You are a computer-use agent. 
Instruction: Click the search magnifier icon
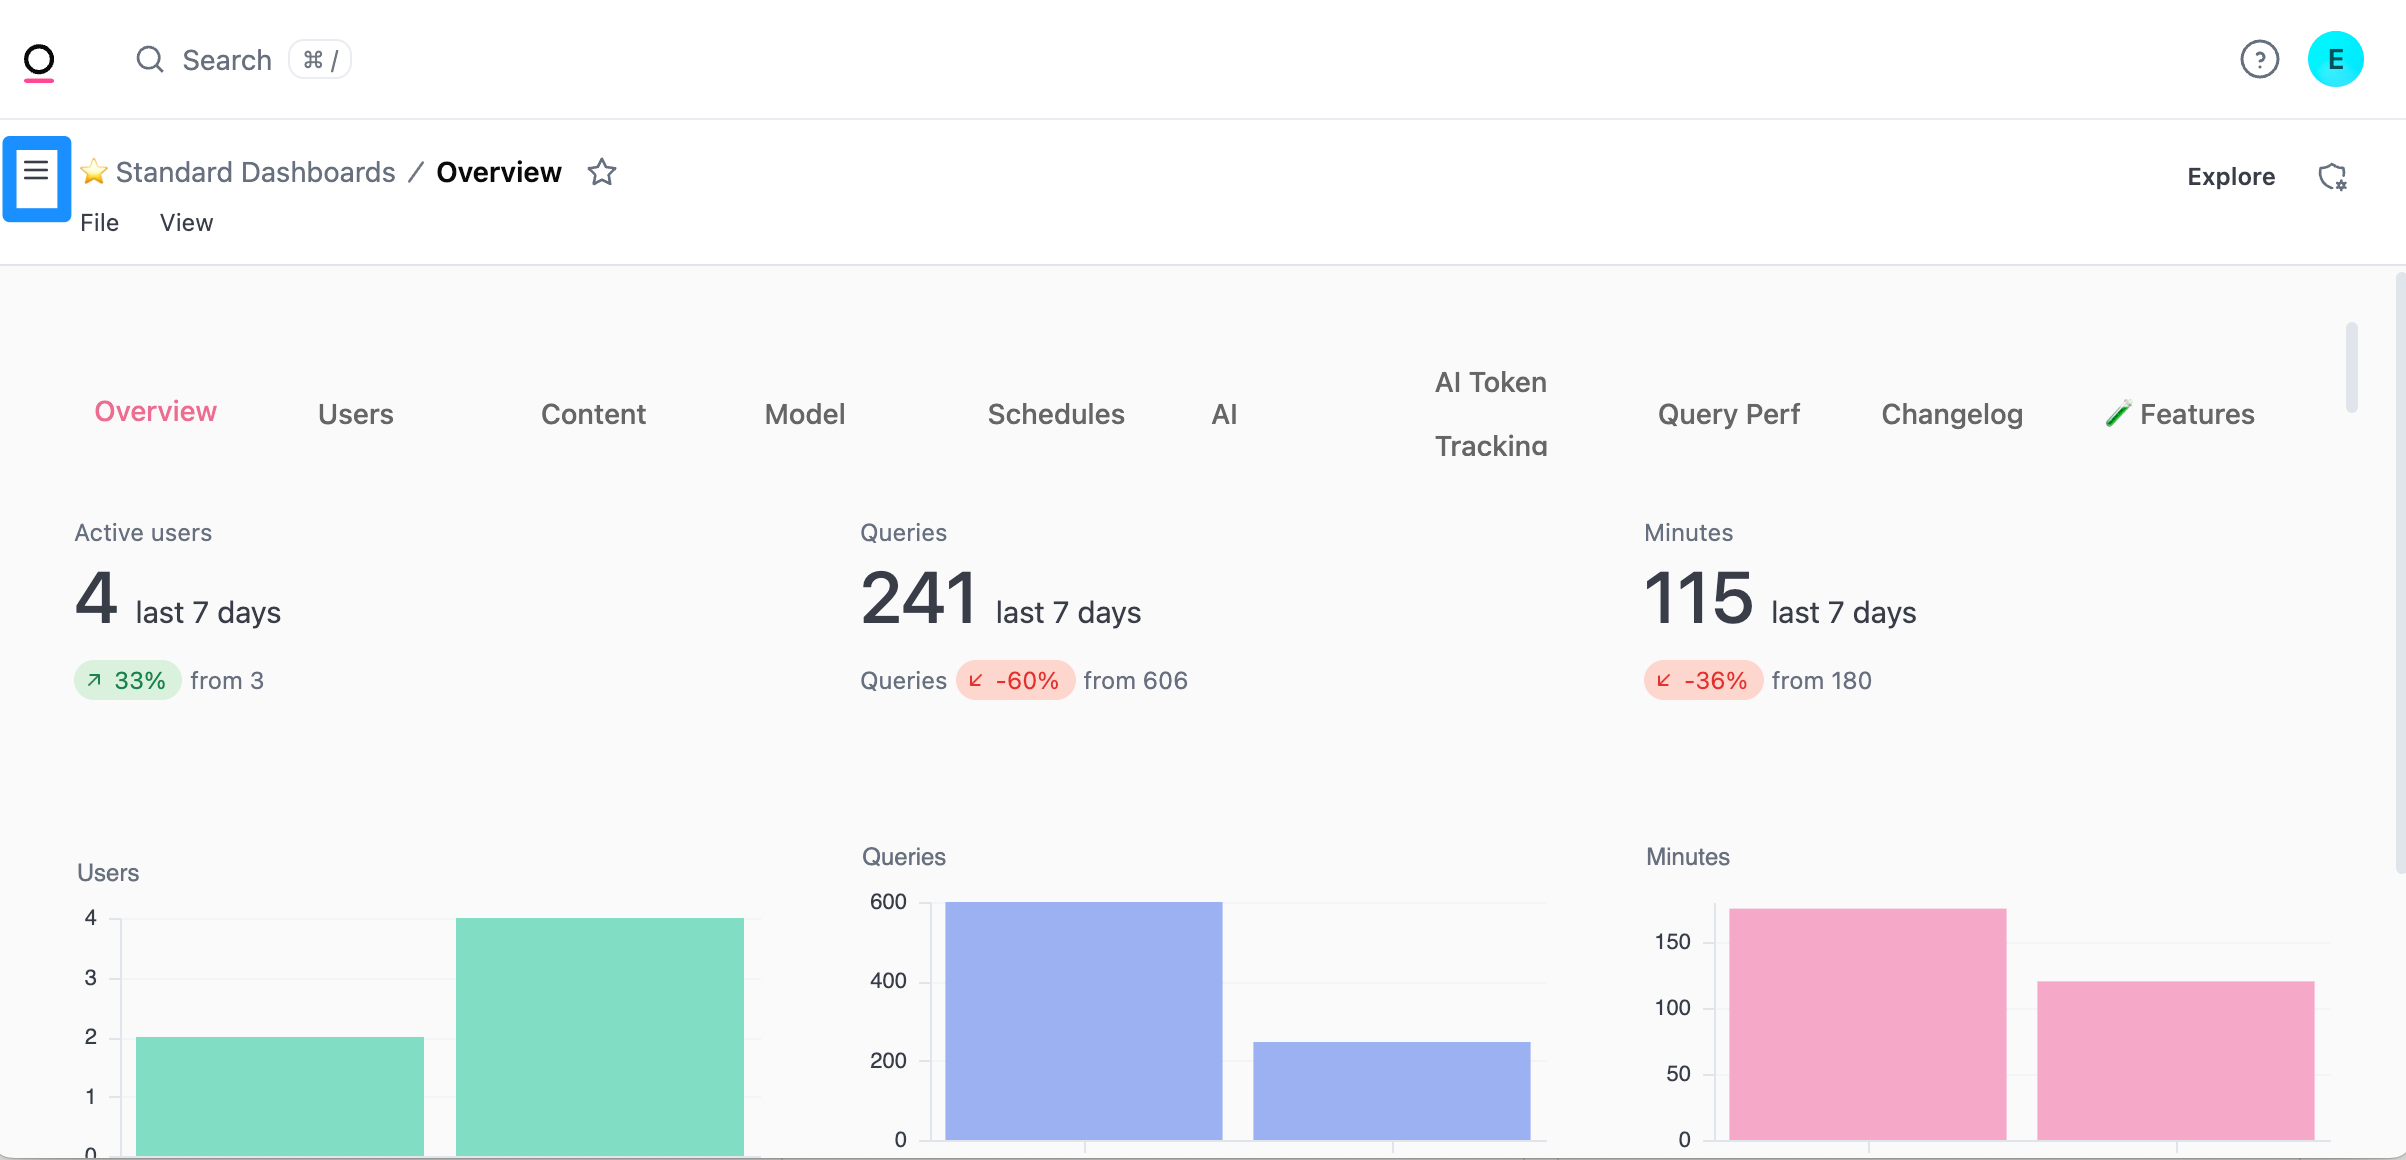coord(150,60)
